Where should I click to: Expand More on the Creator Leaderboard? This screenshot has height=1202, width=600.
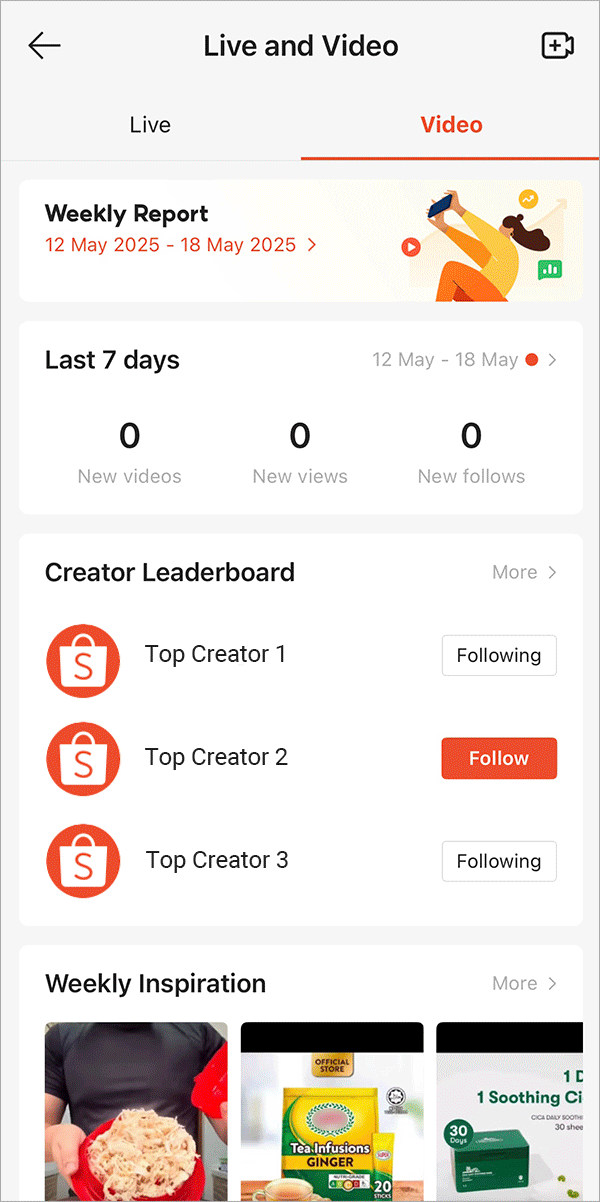tap(525, 572)
